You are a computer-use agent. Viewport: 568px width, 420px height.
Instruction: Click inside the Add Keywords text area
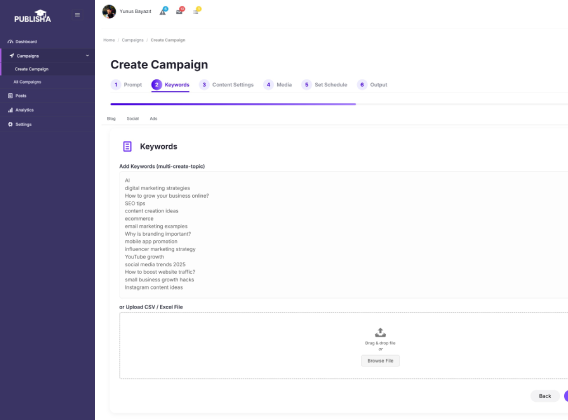coord(343,235)
